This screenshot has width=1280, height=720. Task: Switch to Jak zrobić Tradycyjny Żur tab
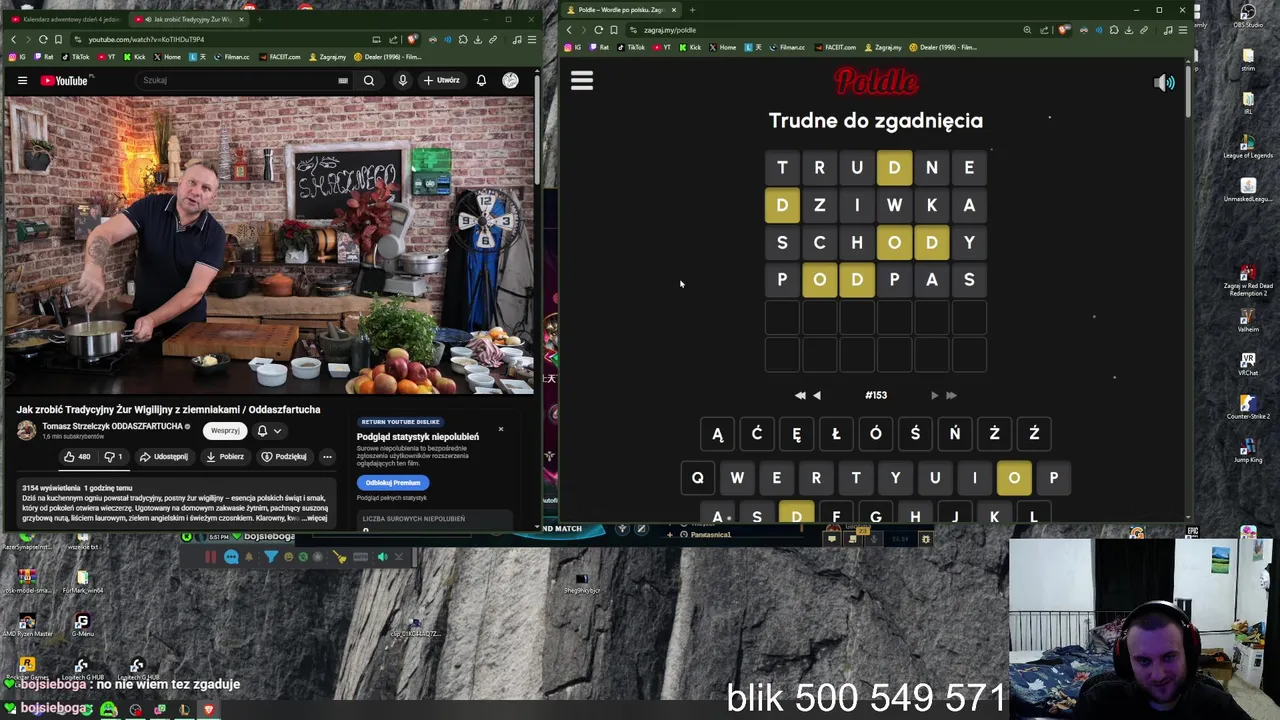click(x=190, y=19)
